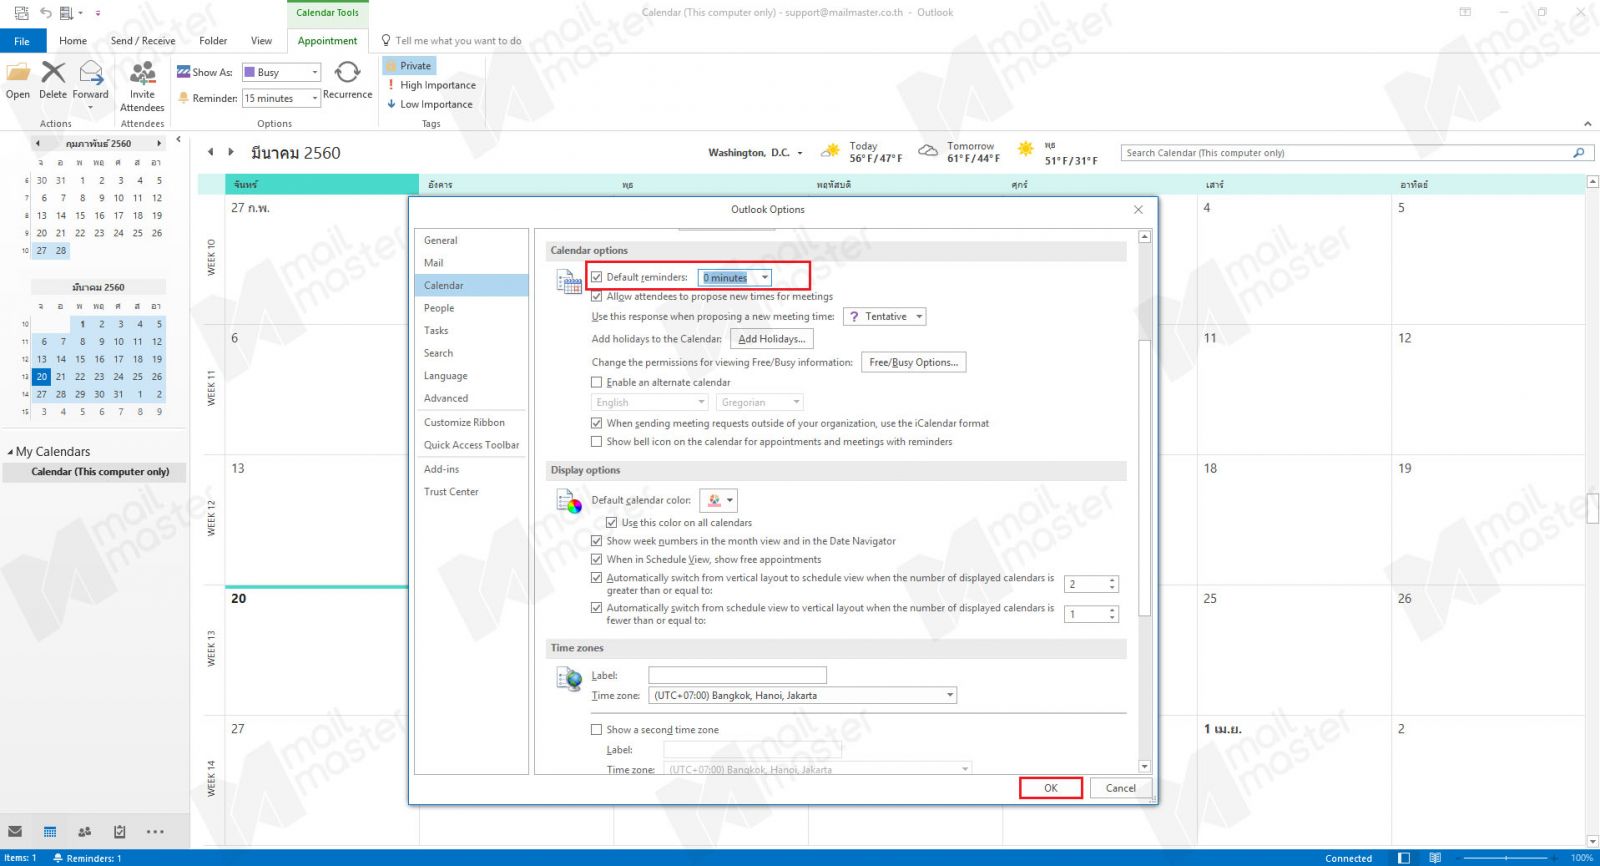Switch to Normal view in the status bar
Image resolution: width=1600 pixels, height=866 pixels.
[1404, 858]
